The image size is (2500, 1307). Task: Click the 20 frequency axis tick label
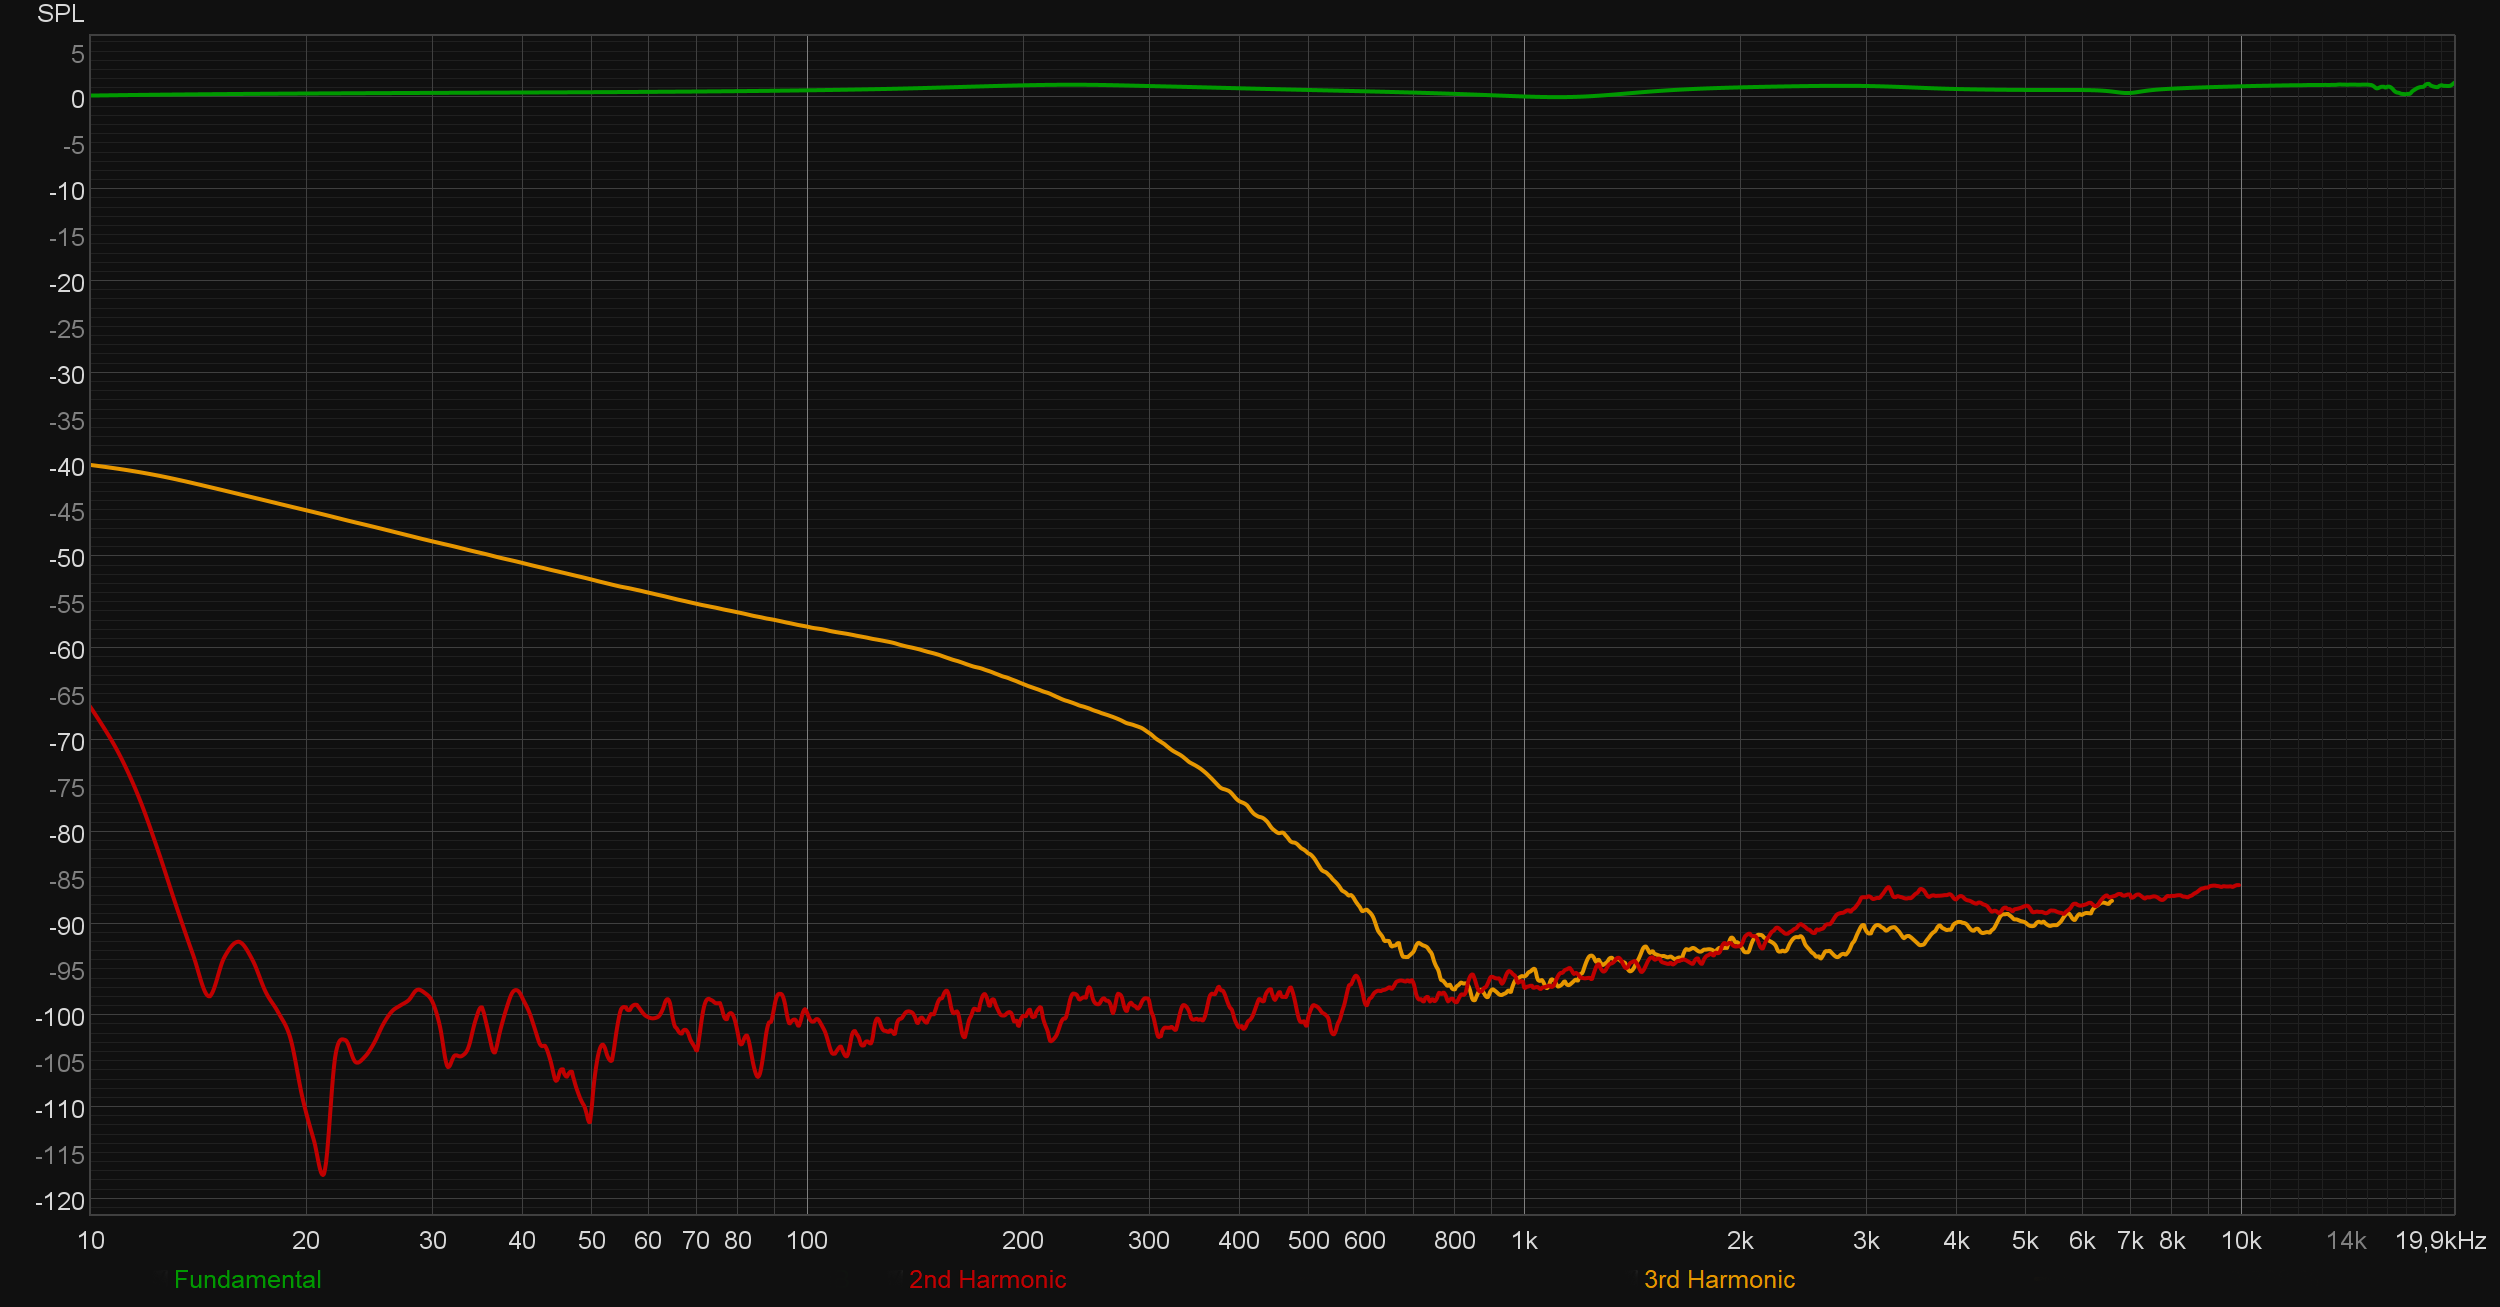[305, 1241]
